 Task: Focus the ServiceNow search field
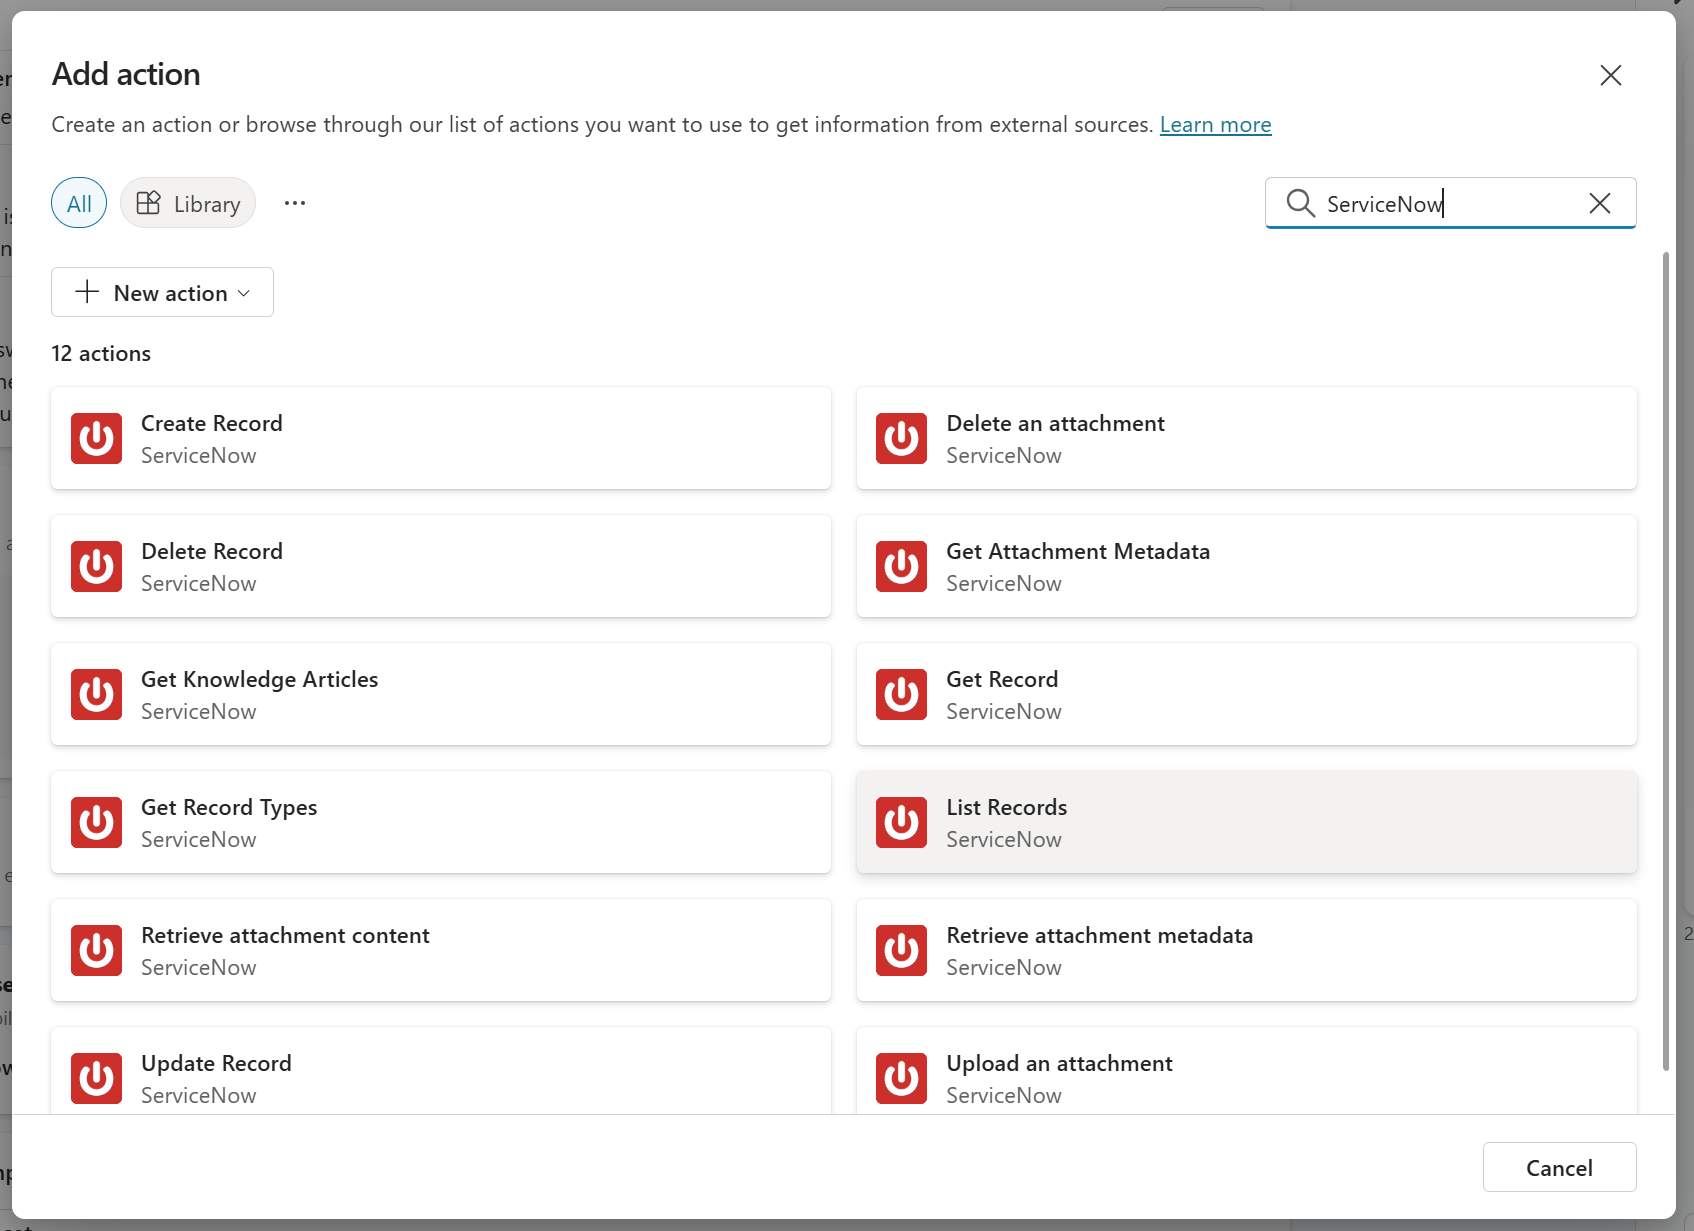click(1450, 203)
